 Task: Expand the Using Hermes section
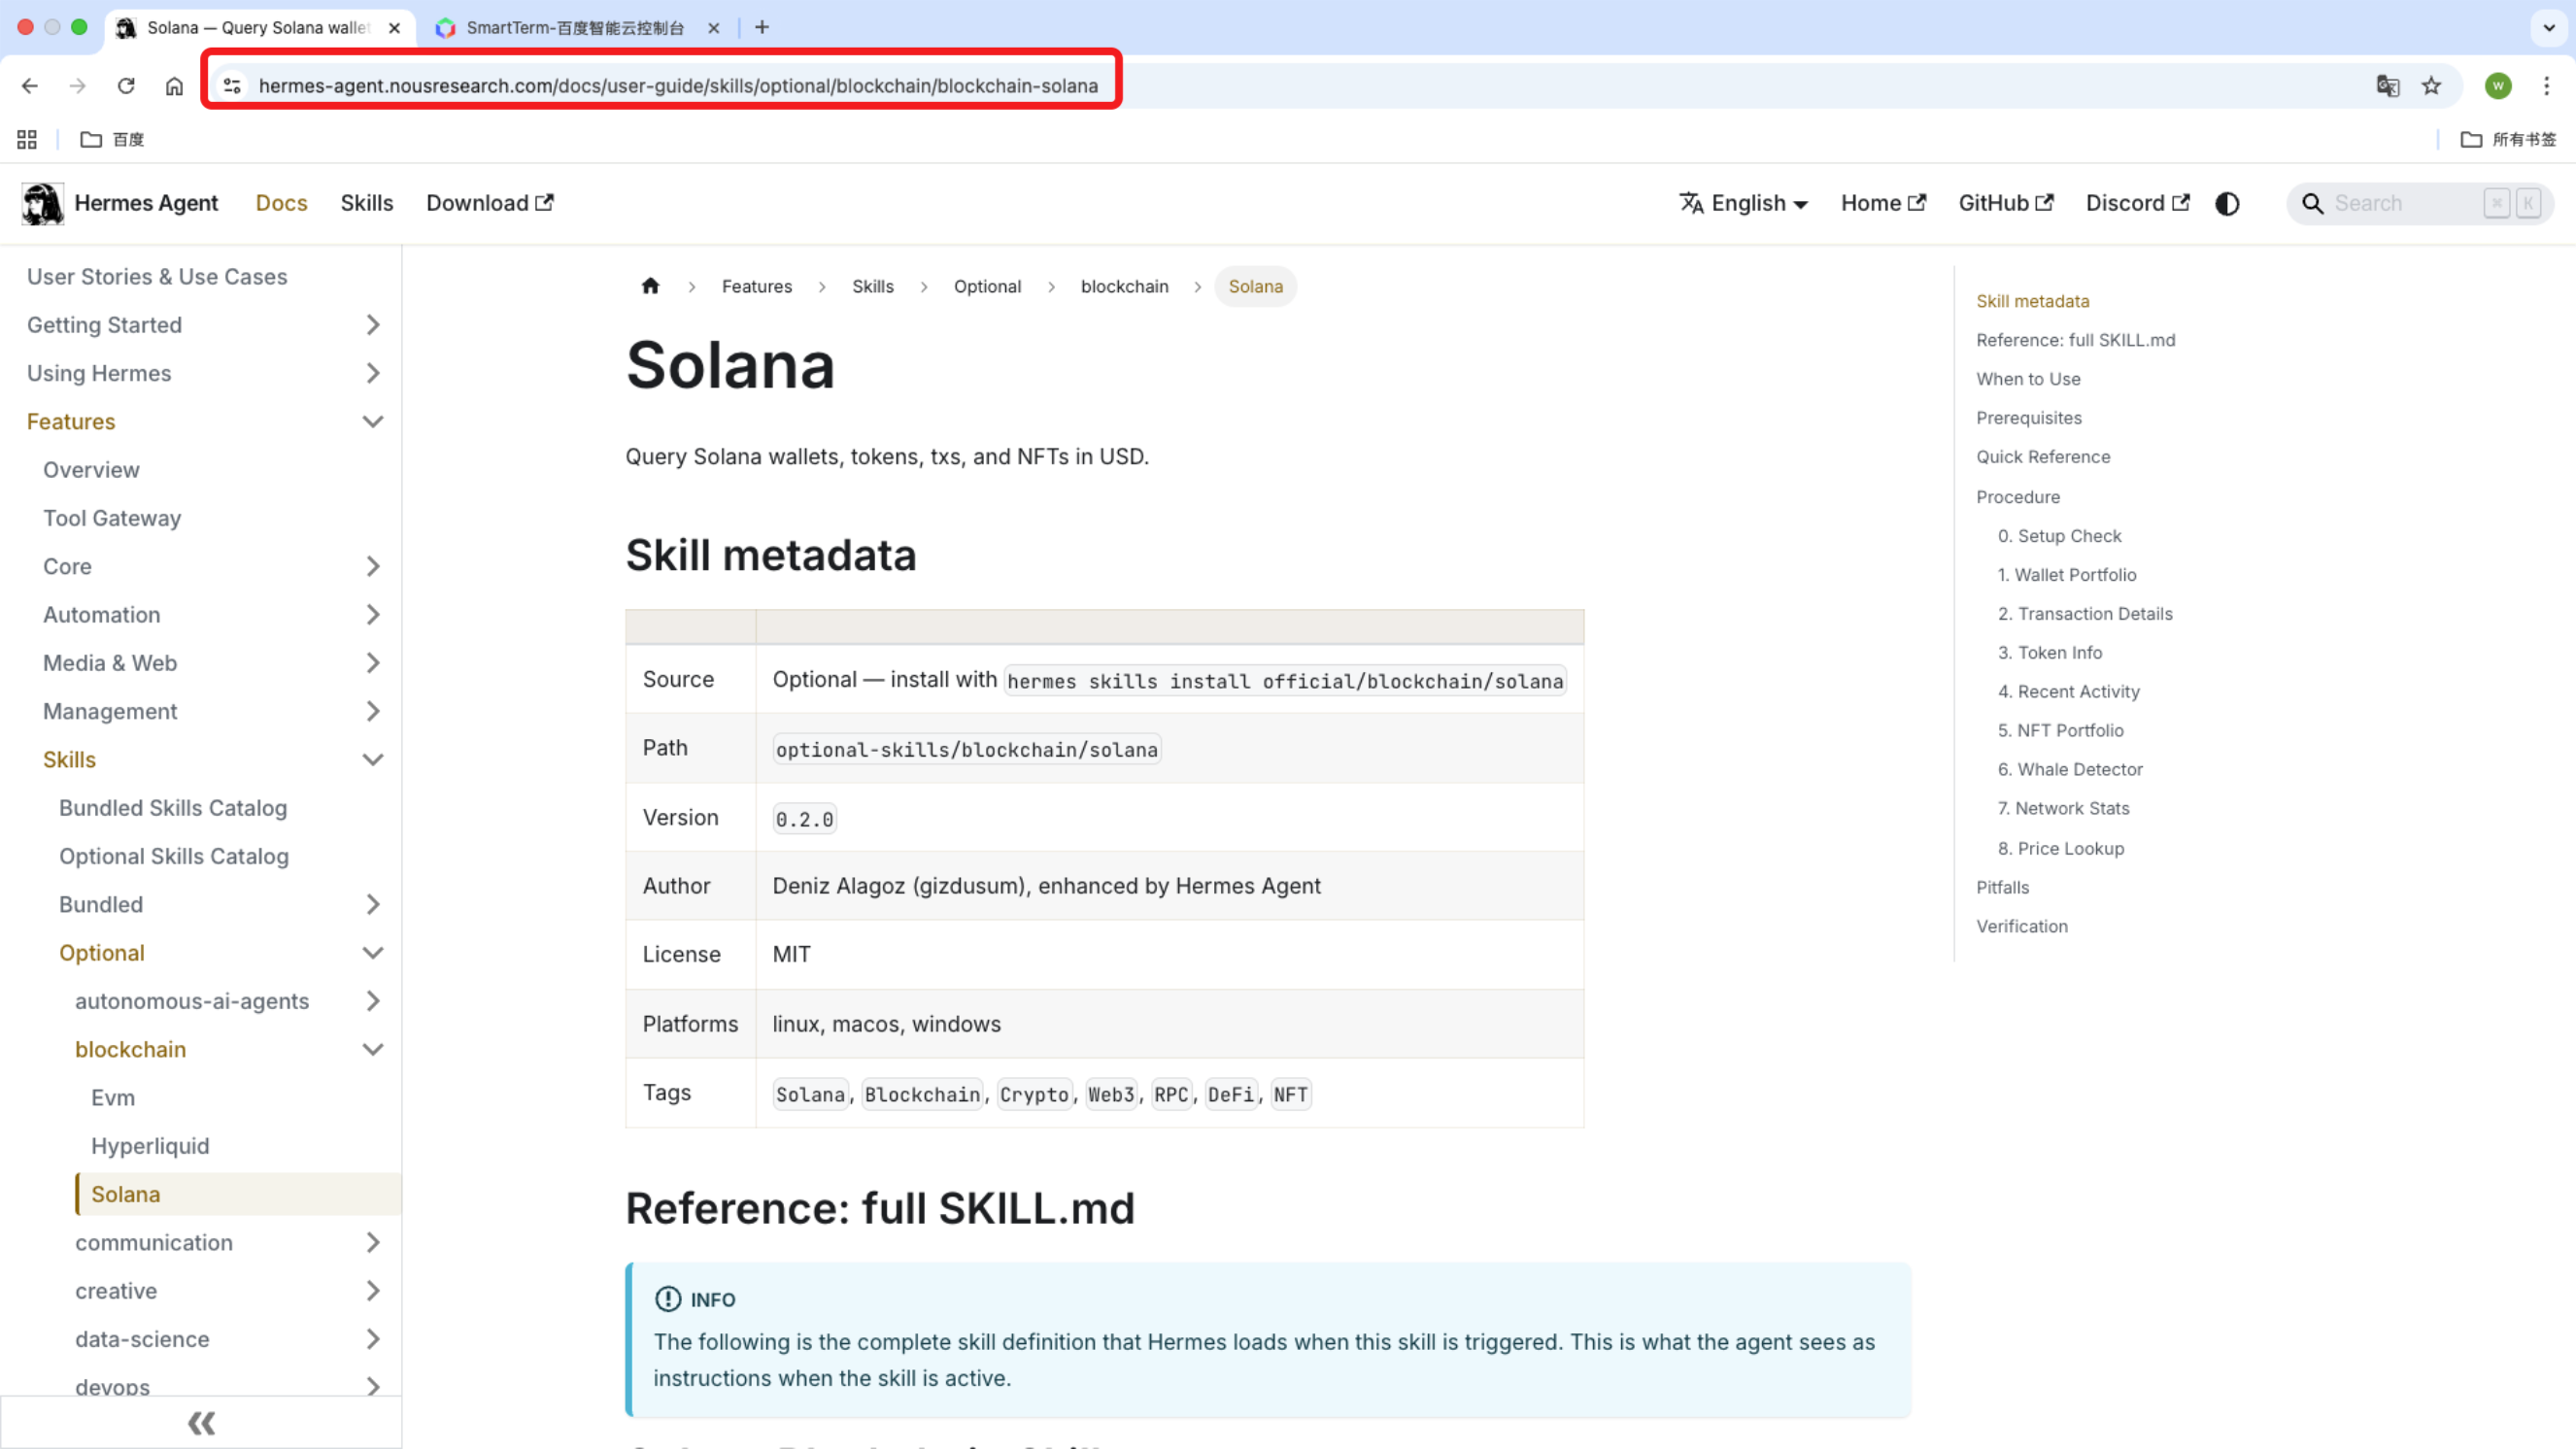pyautogui.click(x=373, y=373)
